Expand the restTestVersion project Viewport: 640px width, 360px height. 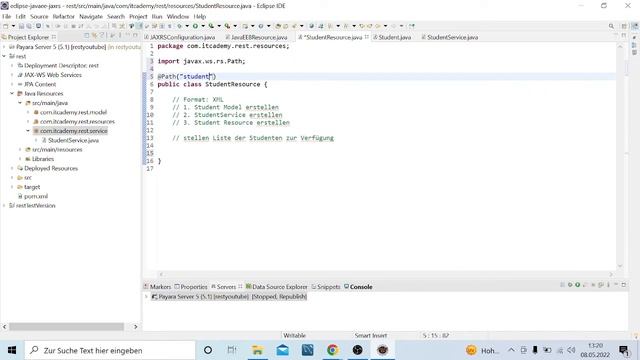[x=4, y=206]
